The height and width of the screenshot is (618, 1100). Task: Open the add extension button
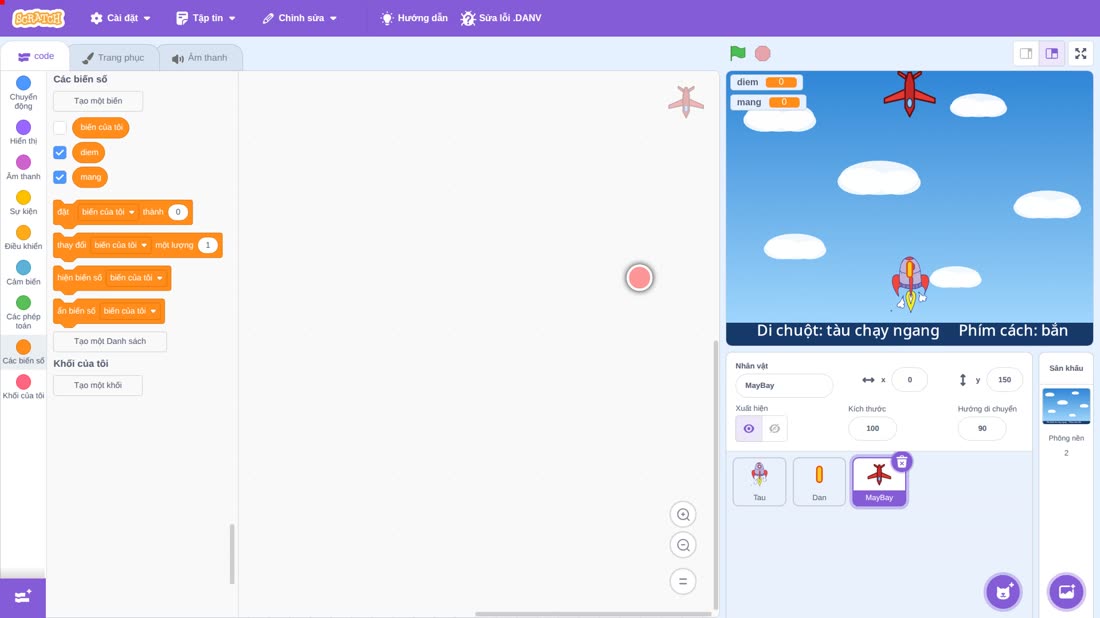click(23, 597)
